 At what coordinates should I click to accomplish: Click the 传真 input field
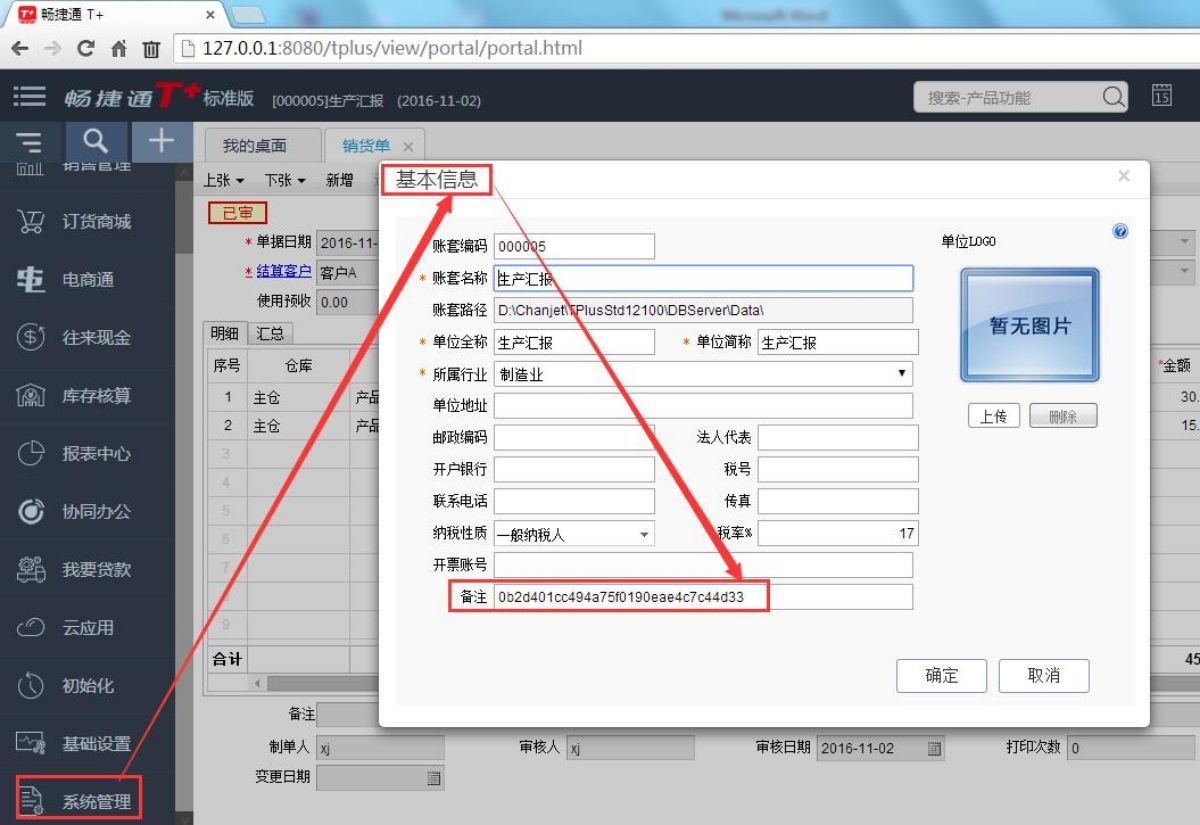pyautogui.click(x=838, y=502)
